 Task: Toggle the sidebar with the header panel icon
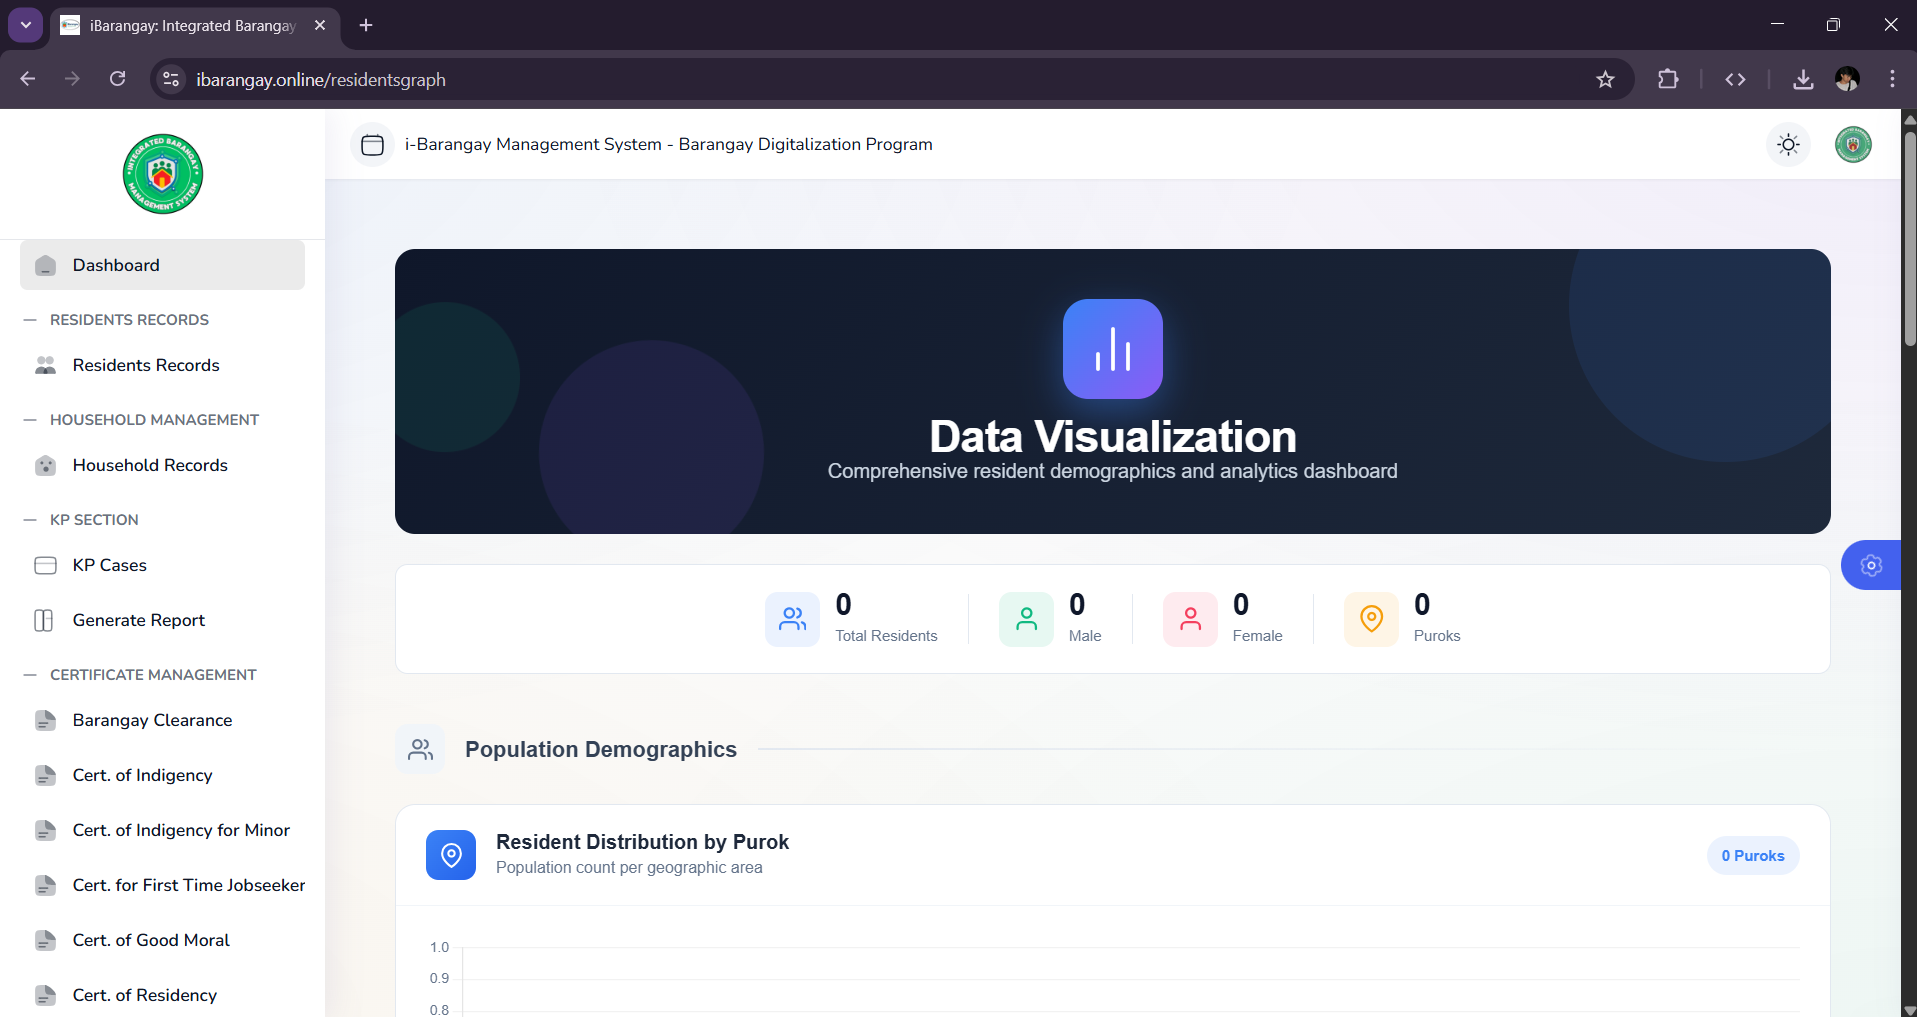click(x=372, y=145)
